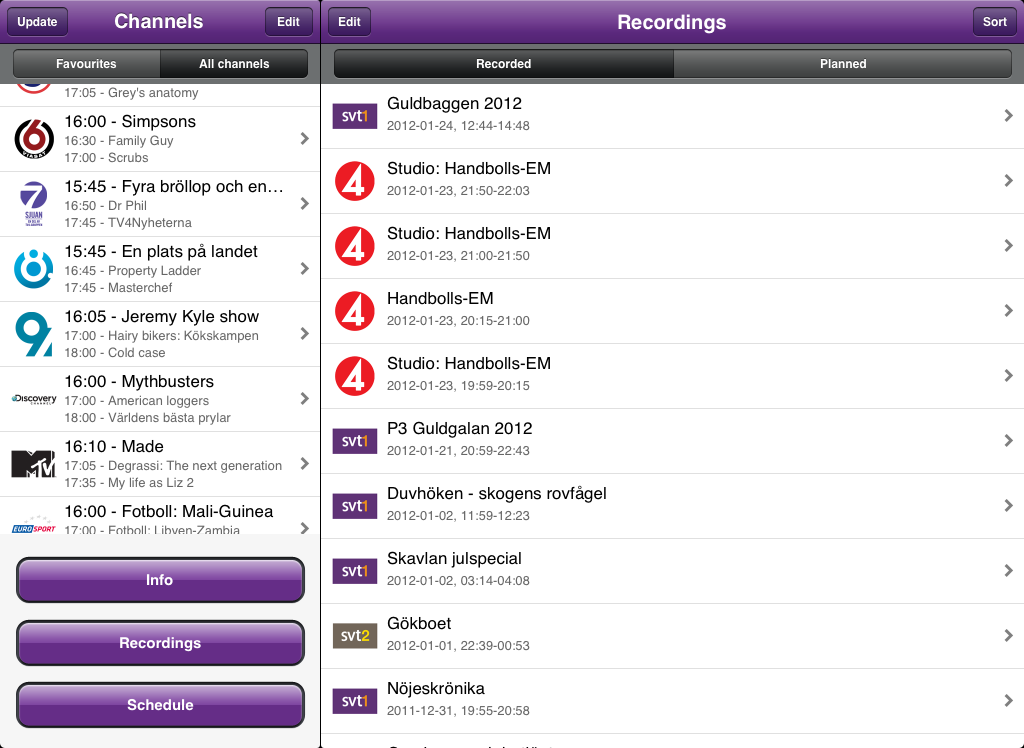
Task: Tap the MTV channel logo
Action: click(34, 464)
